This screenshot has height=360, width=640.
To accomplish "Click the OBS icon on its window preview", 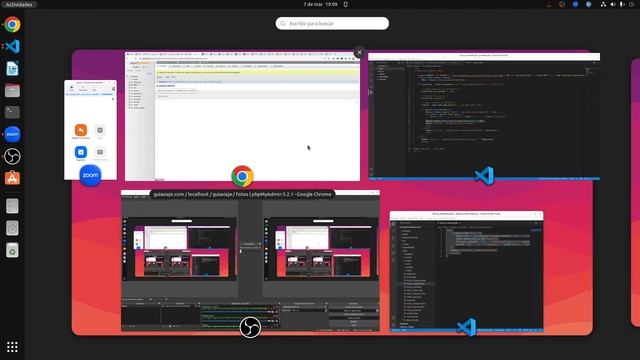I will 250,327.
